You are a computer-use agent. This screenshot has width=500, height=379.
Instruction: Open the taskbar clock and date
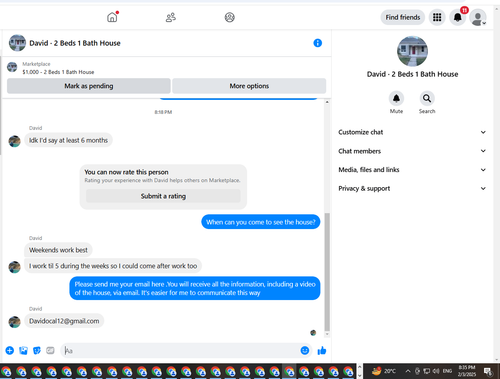[x=467, y=371]
